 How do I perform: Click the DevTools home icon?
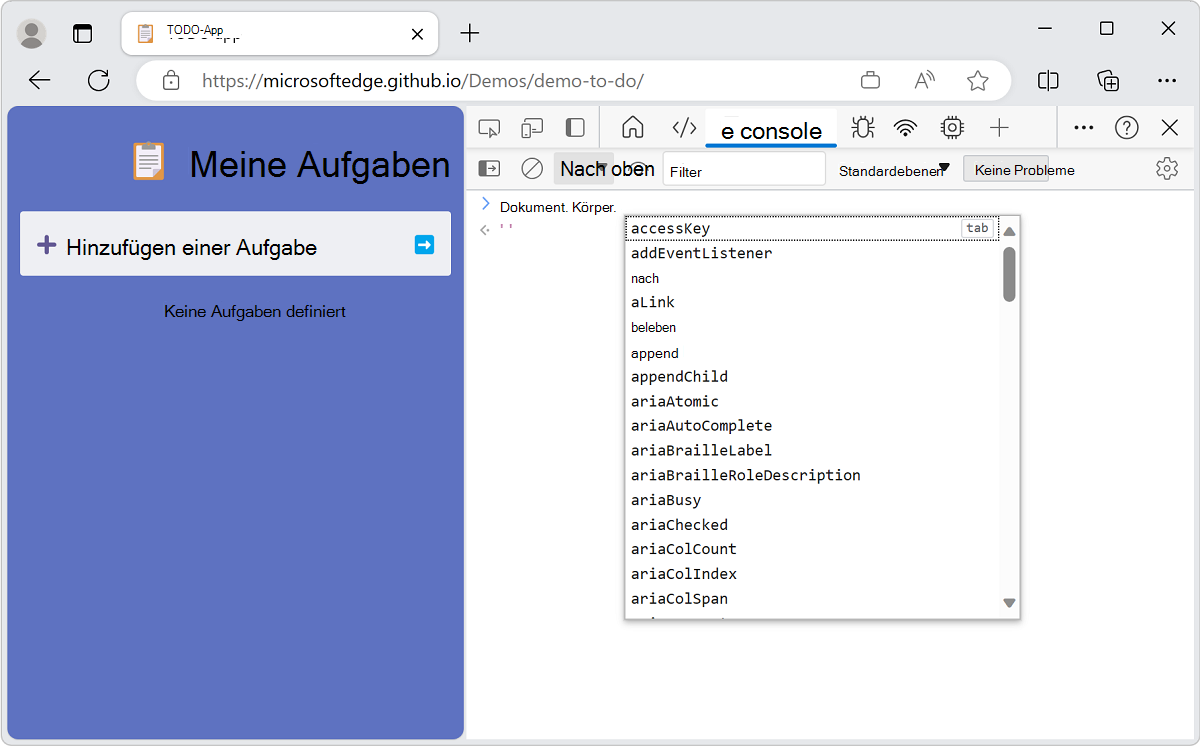[x=634, y=128]
